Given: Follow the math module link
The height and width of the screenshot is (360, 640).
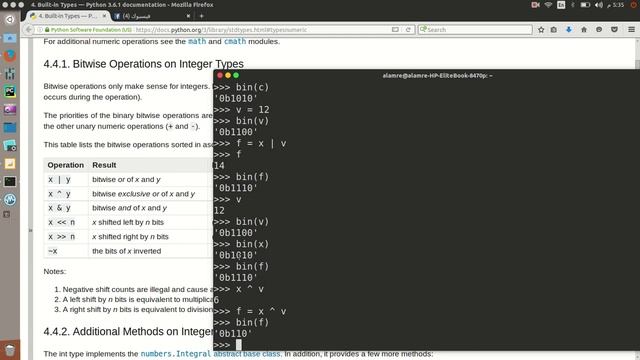Looking at the screenshot, I should [197, 41].
